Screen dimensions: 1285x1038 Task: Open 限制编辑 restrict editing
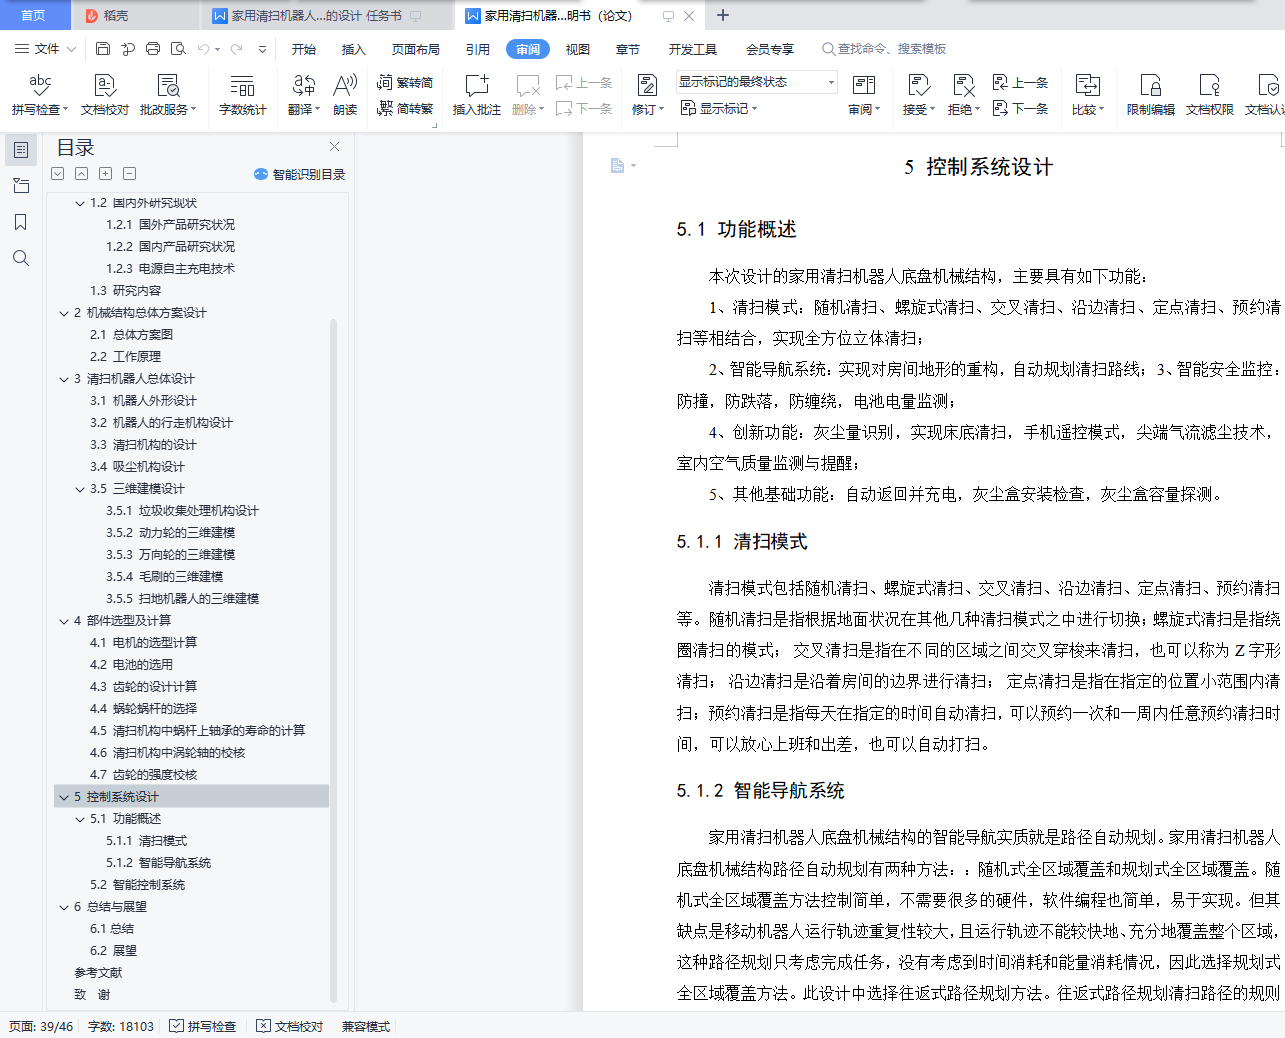[1151, 95]
